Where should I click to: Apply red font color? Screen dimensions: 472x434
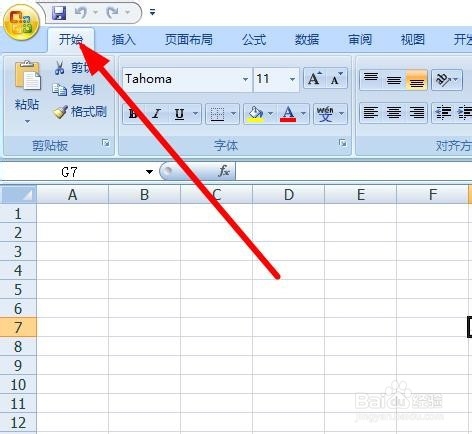coord(288,114)
